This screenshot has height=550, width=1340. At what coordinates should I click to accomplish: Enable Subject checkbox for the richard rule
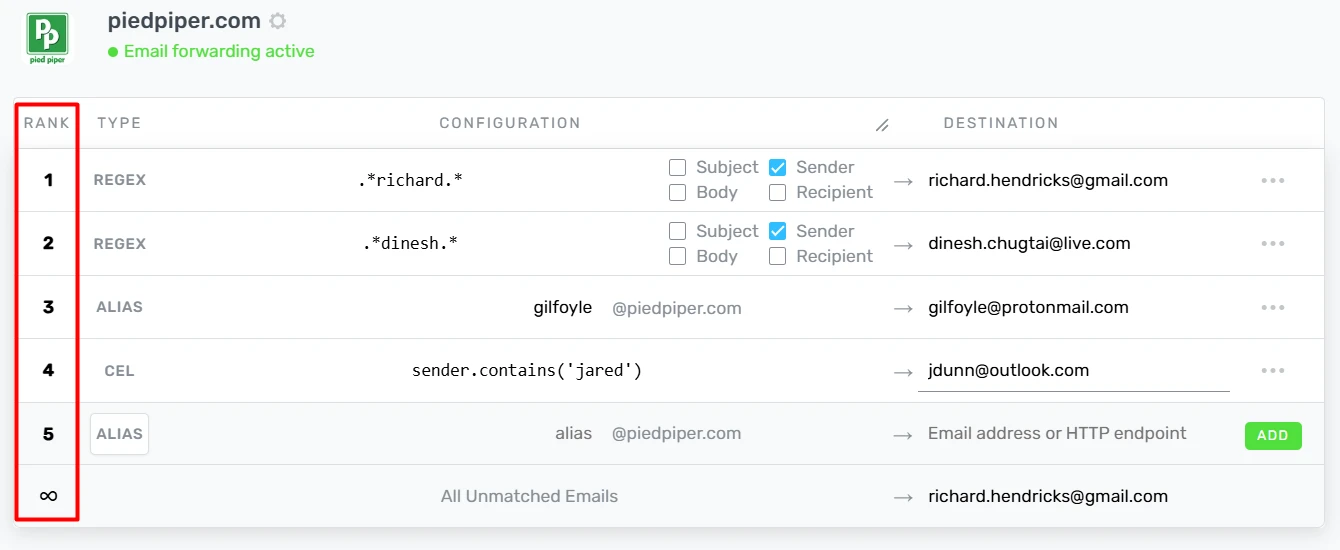click(677, 167)
